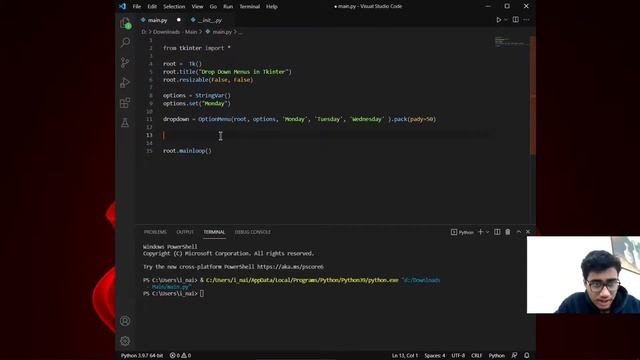Open the Help menu

coord(271,7)
